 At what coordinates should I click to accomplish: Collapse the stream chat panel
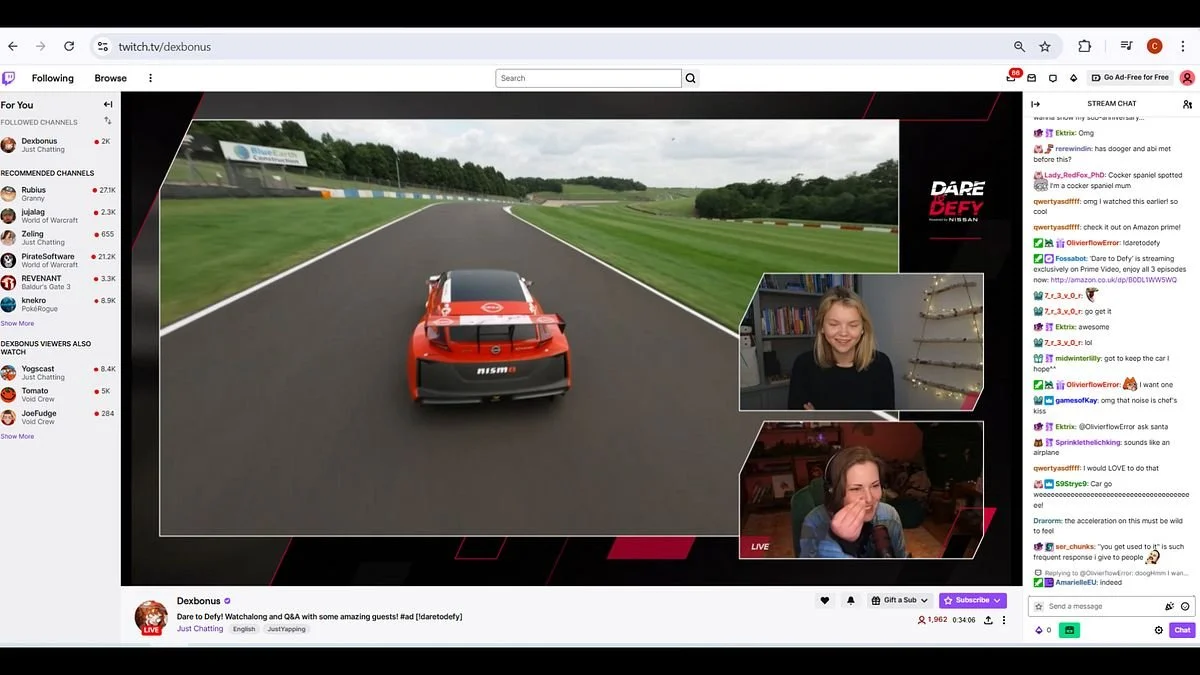pos(1035,104)
